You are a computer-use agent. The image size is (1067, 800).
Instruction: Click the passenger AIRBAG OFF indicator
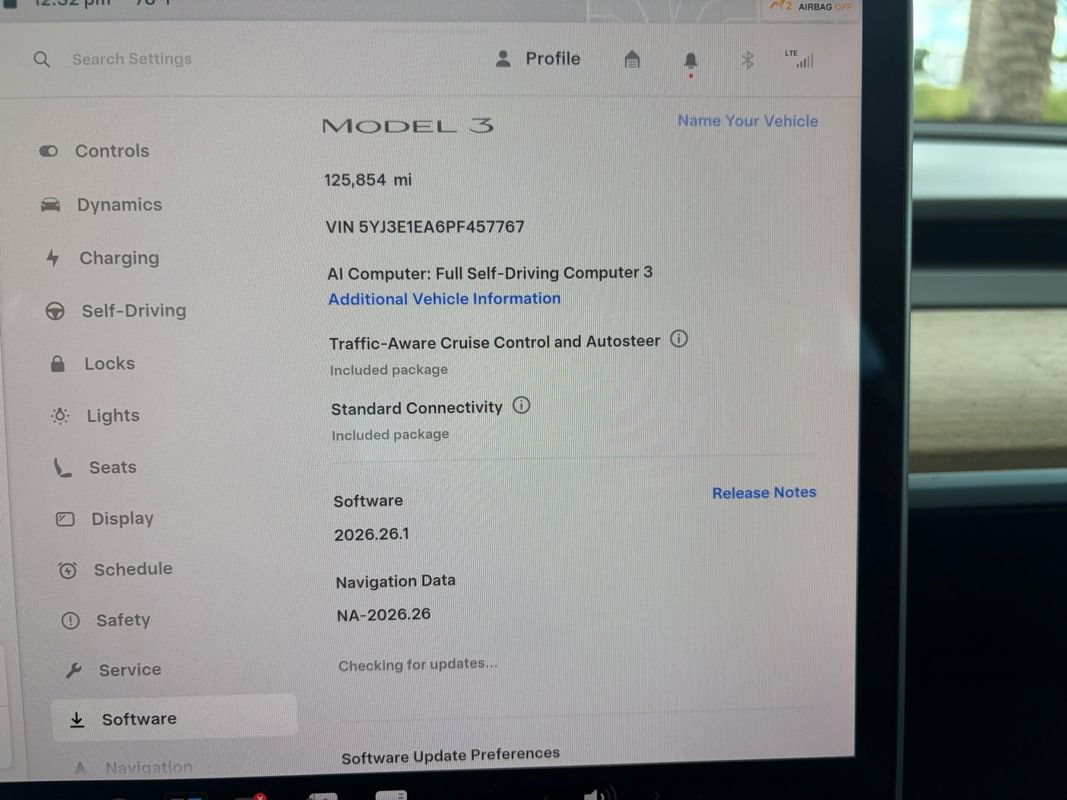[811, 7]
